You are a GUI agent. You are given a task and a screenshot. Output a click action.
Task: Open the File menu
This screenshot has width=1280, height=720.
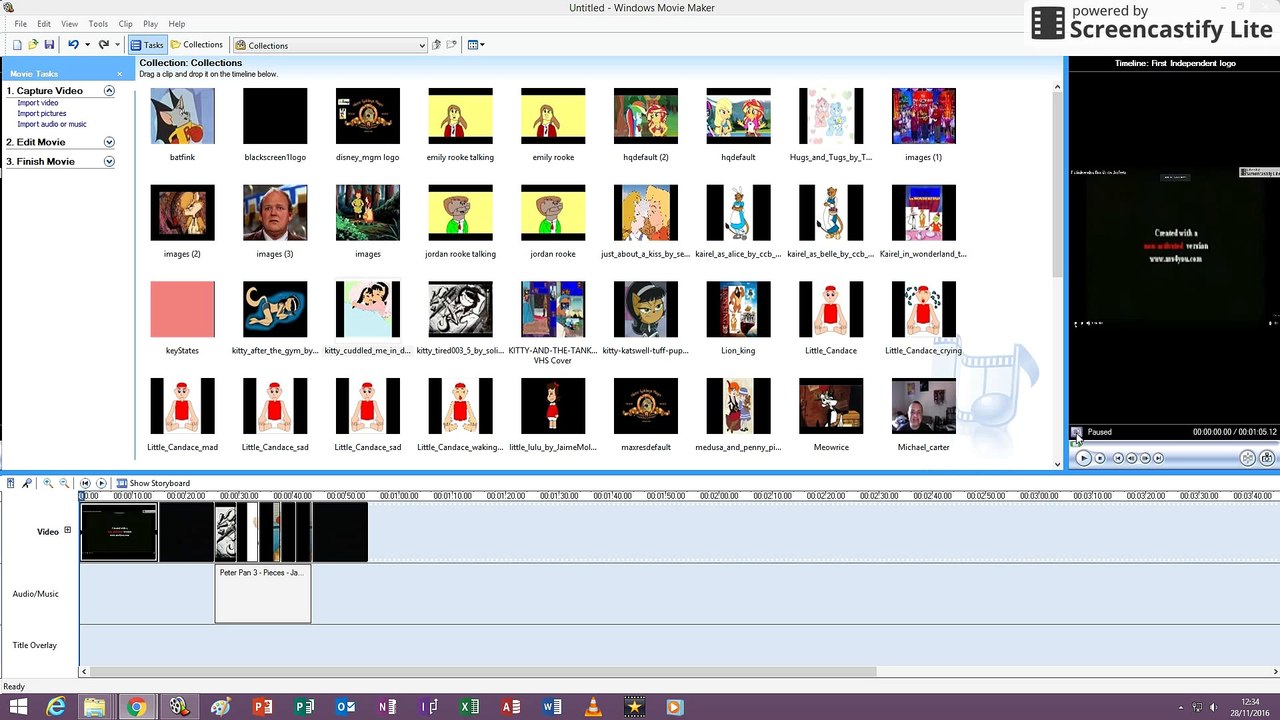point(20,24)
